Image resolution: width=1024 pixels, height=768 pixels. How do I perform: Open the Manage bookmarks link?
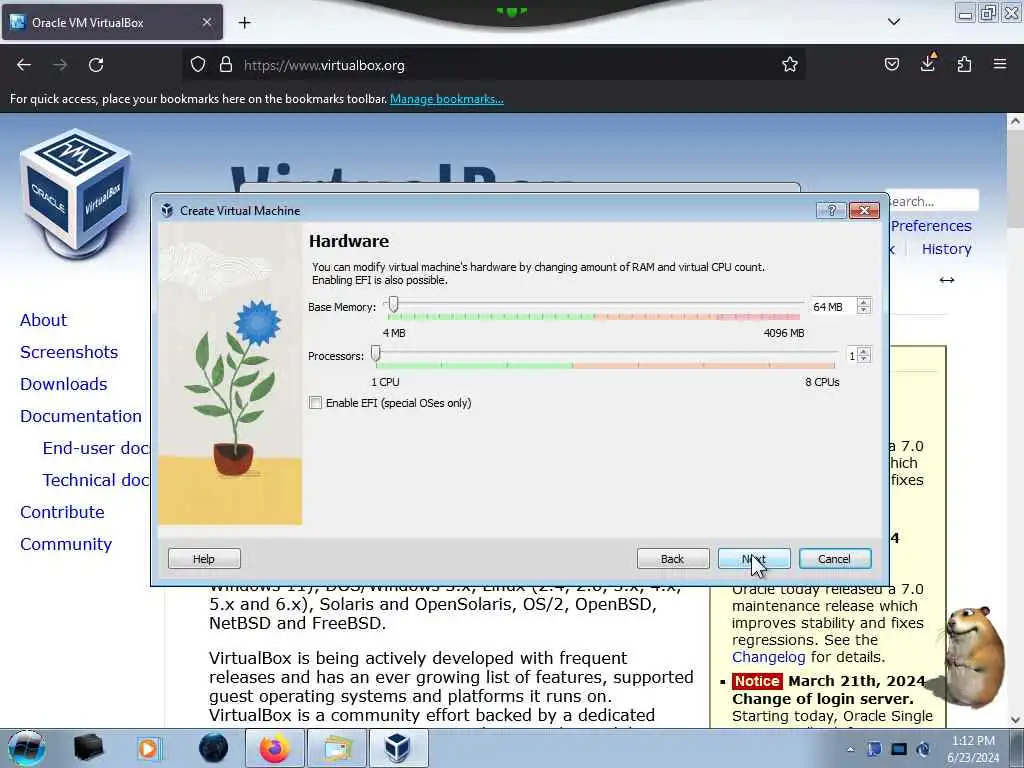click(x=447, y=99)
